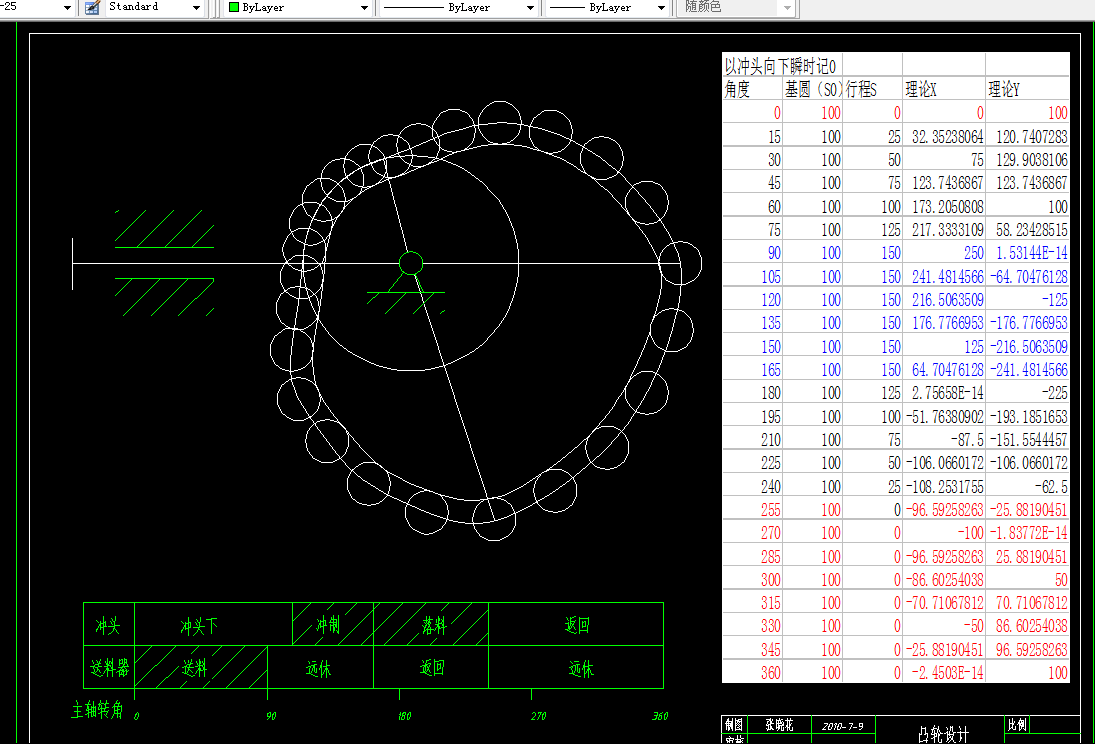Viewport: 1095px width, 744px height.
Task: Click the 冲头下 cell in timing chart
Action: (x=199, y=625)
